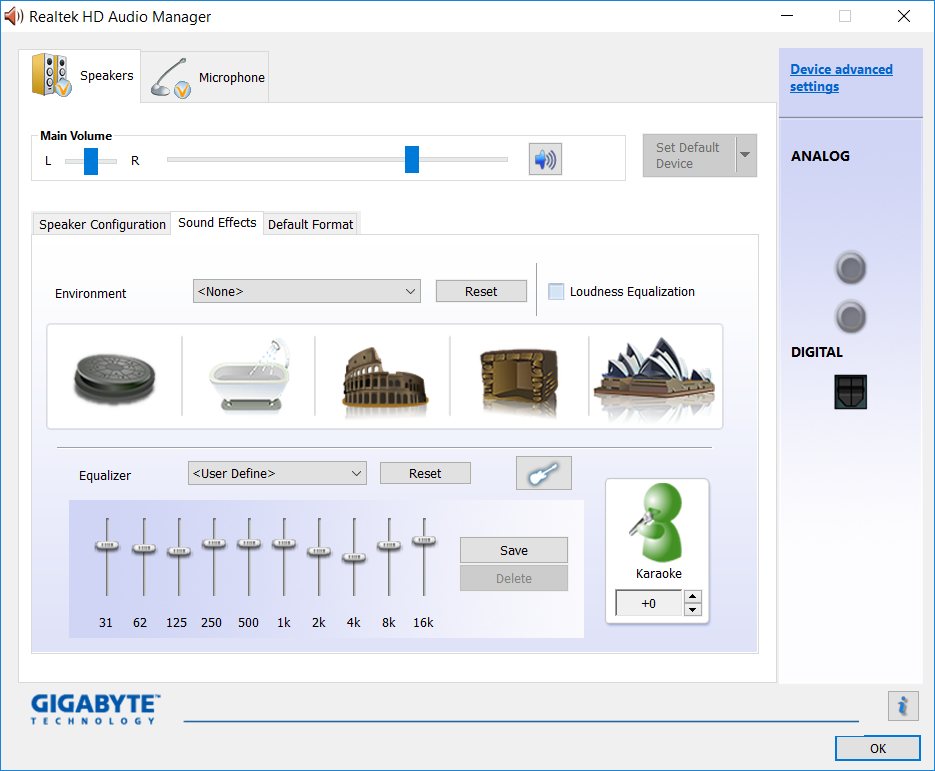Click the ANALOG section label
This screenshot has height=771, width=935.
coord(820,156)
